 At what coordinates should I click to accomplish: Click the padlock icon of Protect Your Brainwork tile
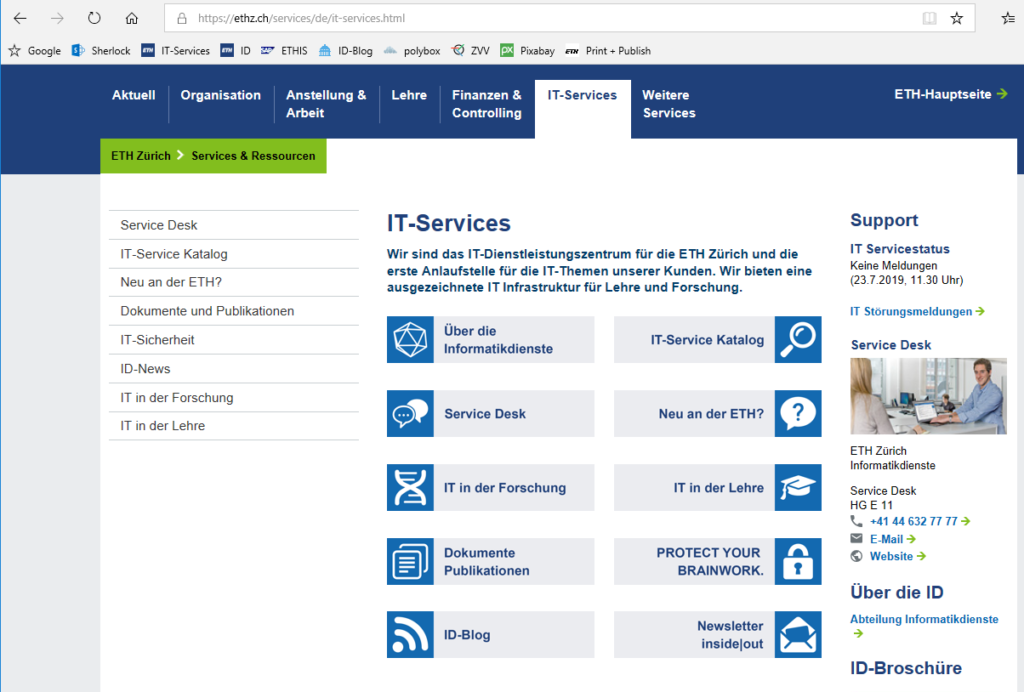798,561
